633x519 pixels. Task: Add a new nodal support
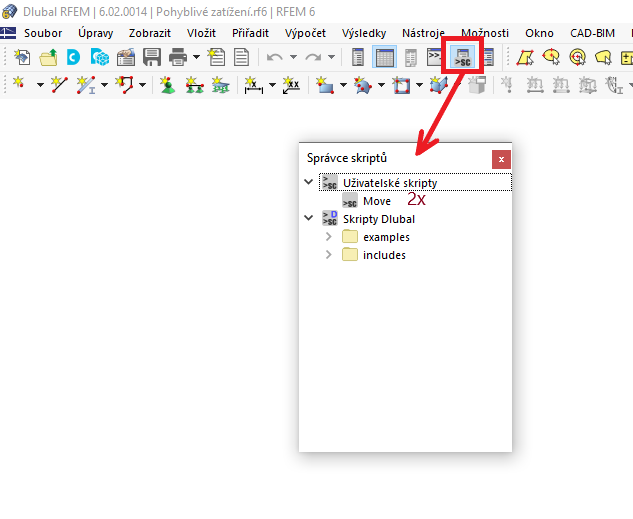point(168,85)
